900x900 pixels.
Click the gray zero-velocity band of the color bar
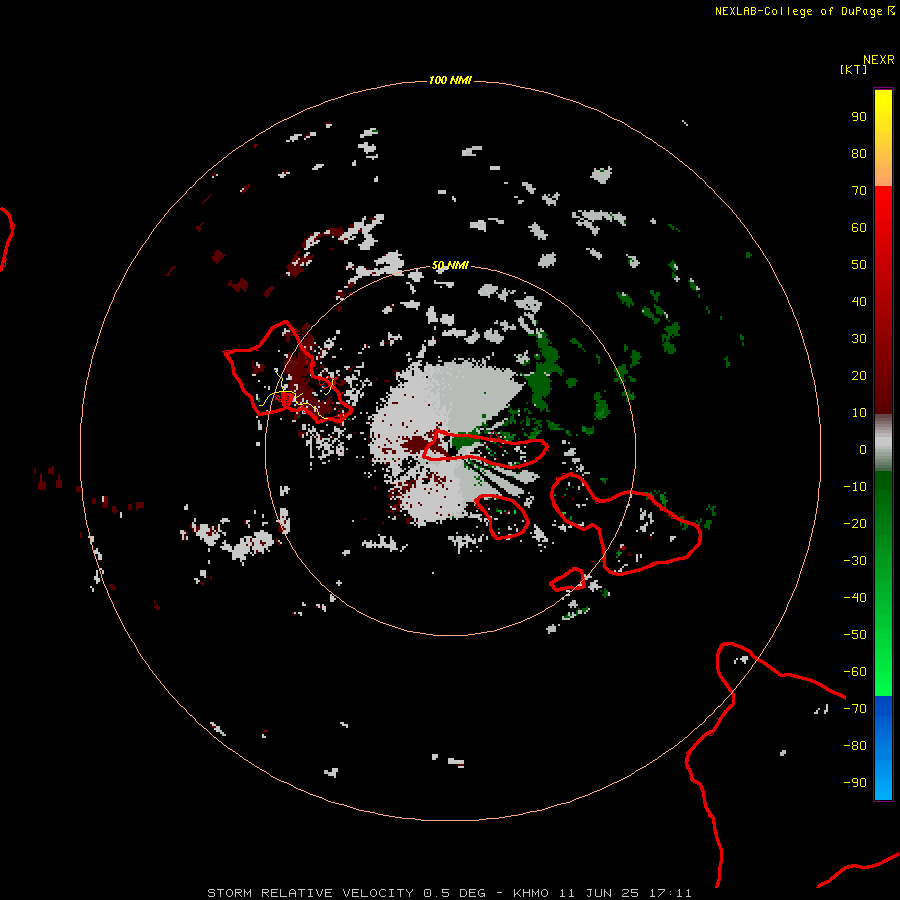tap(883, 443)
